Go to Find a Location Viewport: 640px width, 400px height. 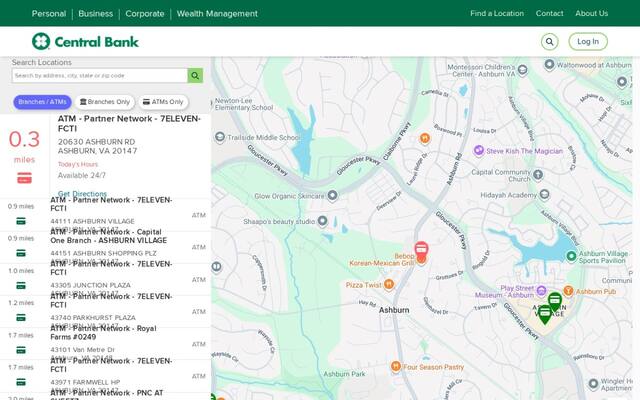pyautogui.click(x=497, y=13)
